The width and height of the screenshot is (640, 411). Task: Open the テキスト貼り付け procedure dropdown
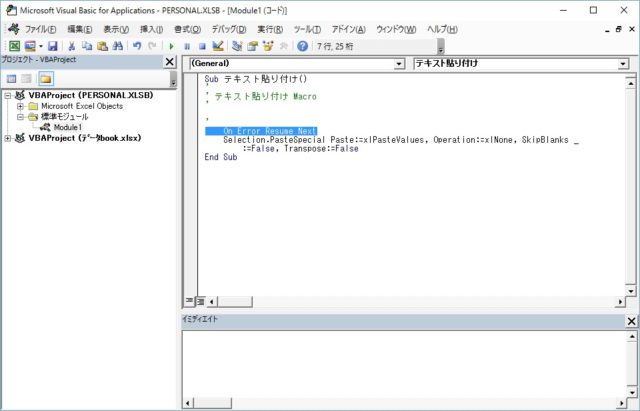point(623,64)
